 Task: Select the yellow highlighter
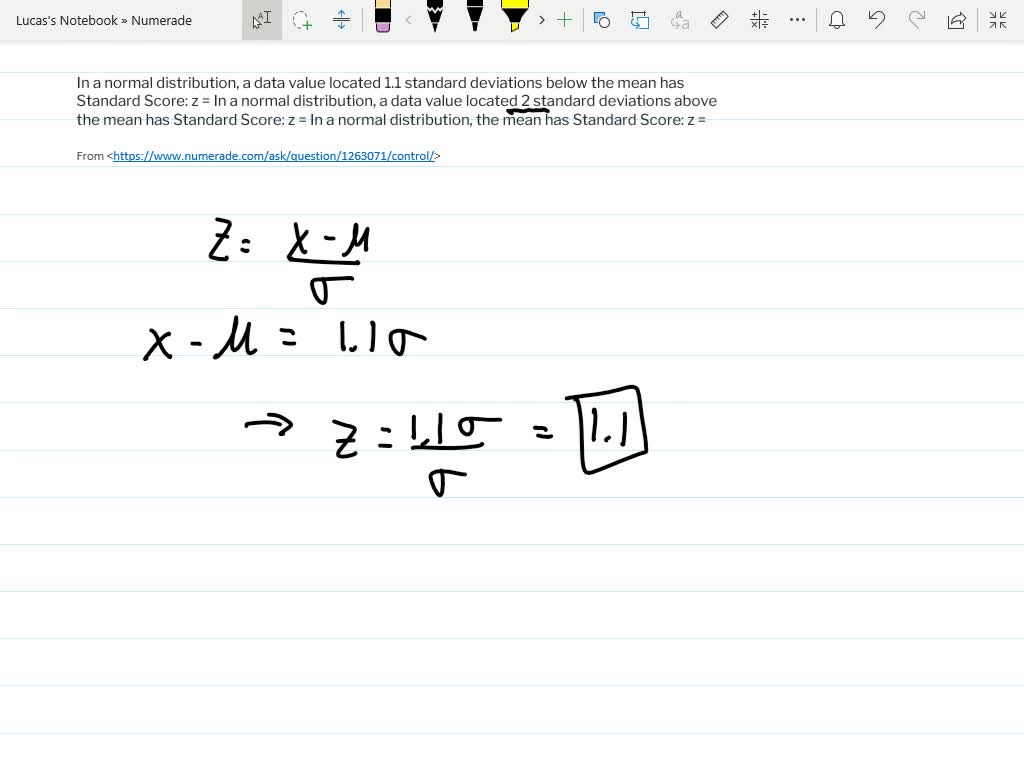click(x=514, y=17)
